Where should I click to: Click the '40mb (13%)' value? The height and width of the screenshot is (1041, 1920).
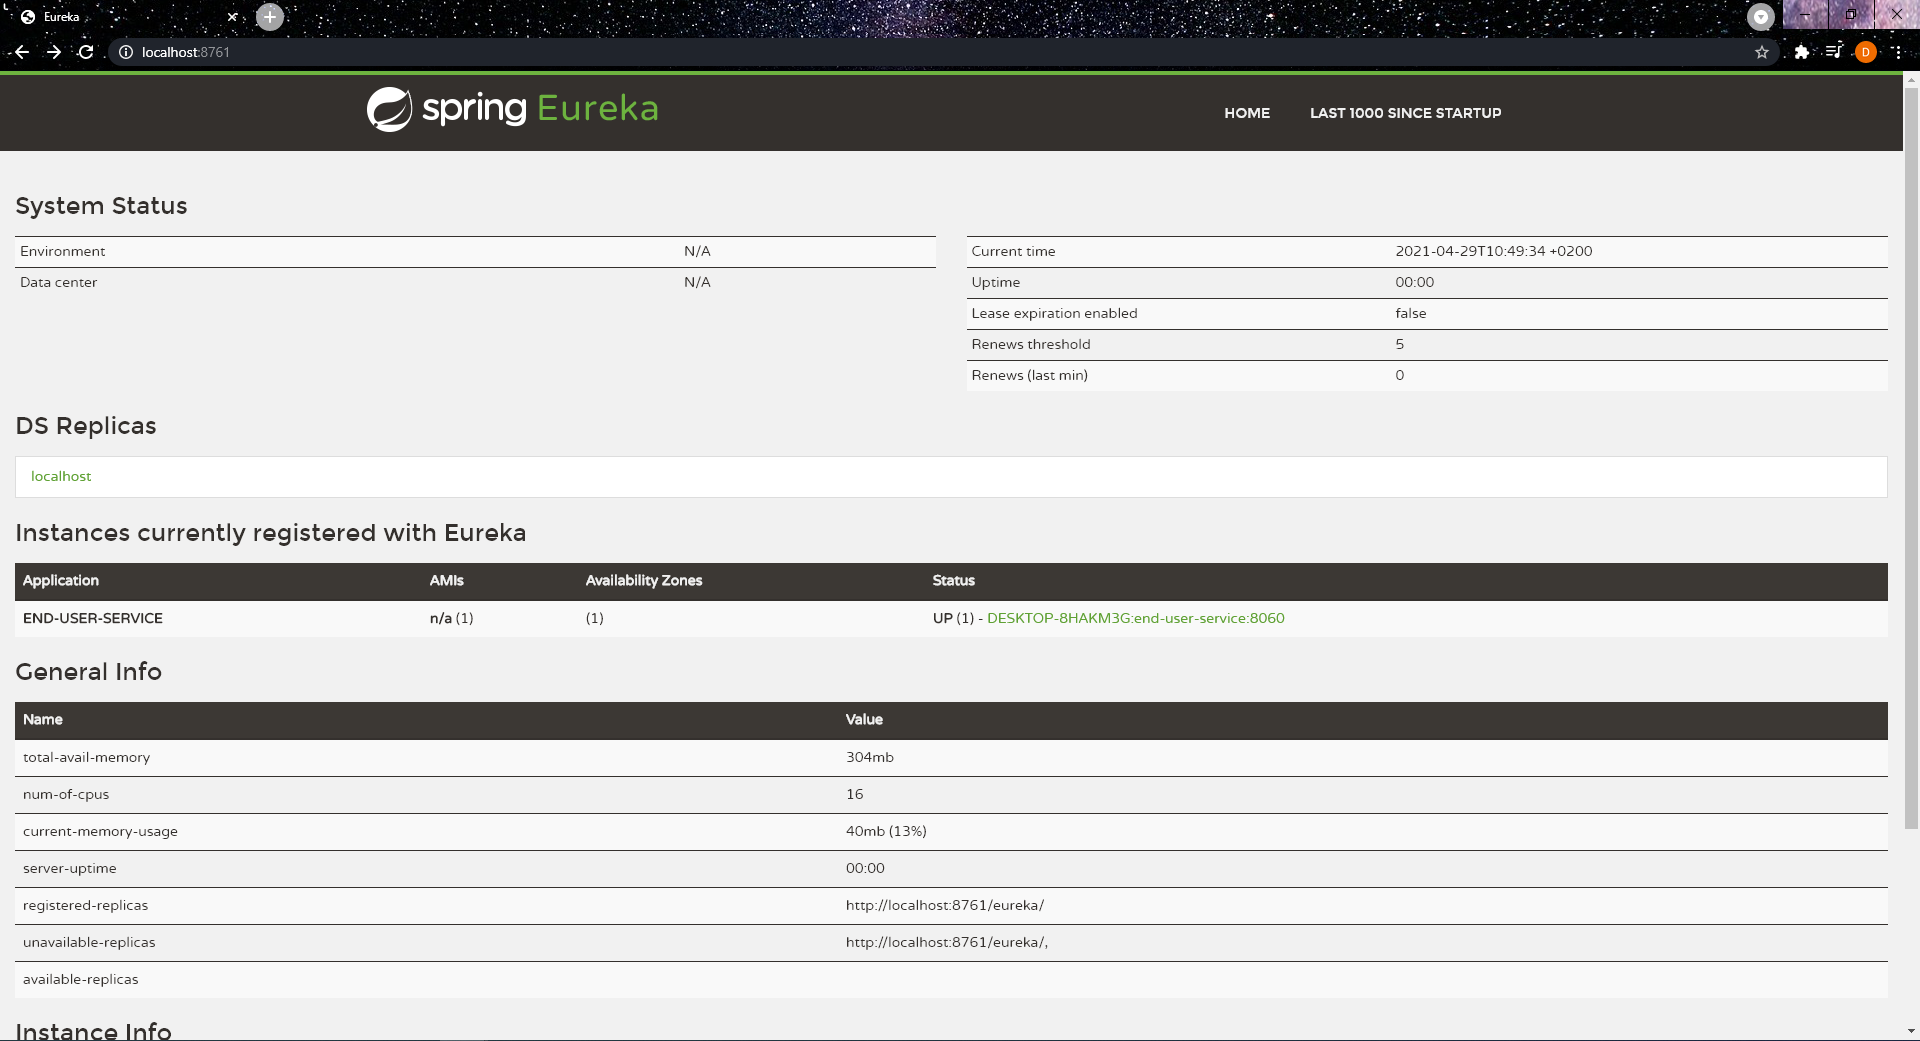coord(886,831)
